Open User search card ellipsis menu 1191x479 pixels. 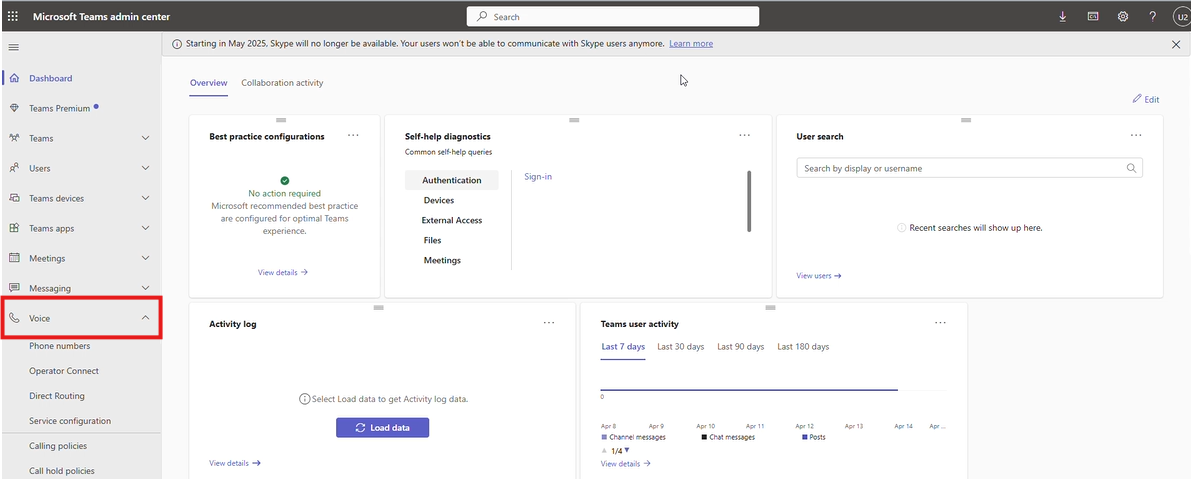pyautogui.click(x=1136, y=135)
